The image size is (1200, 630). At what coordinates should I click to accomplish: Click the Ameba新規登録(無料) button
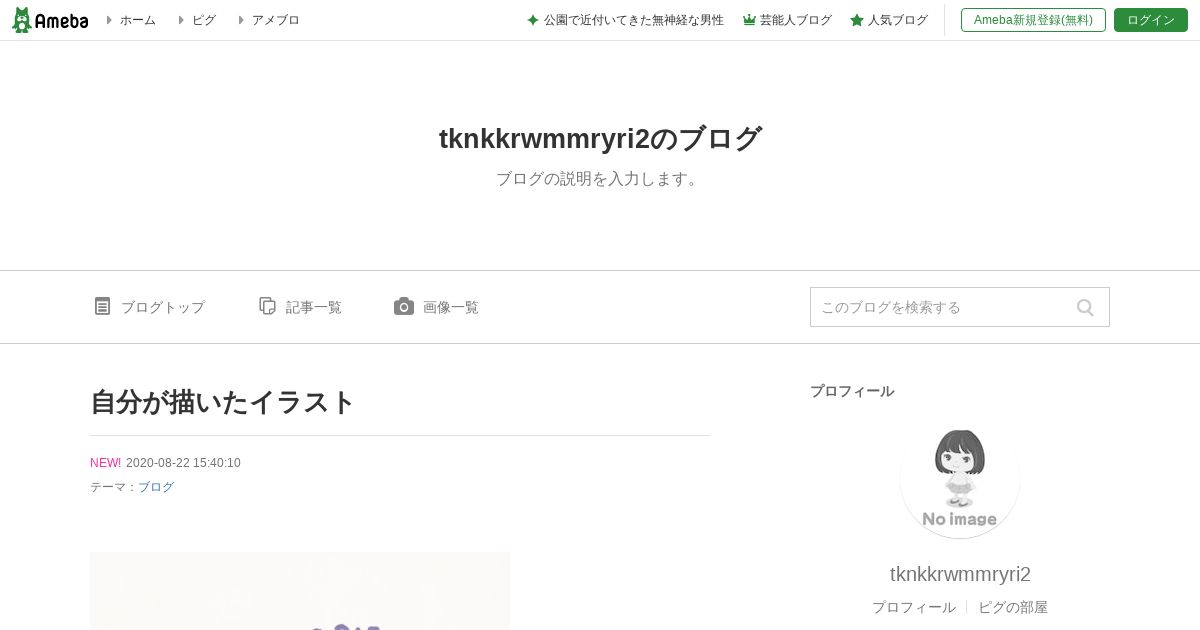click(1033, 20)
